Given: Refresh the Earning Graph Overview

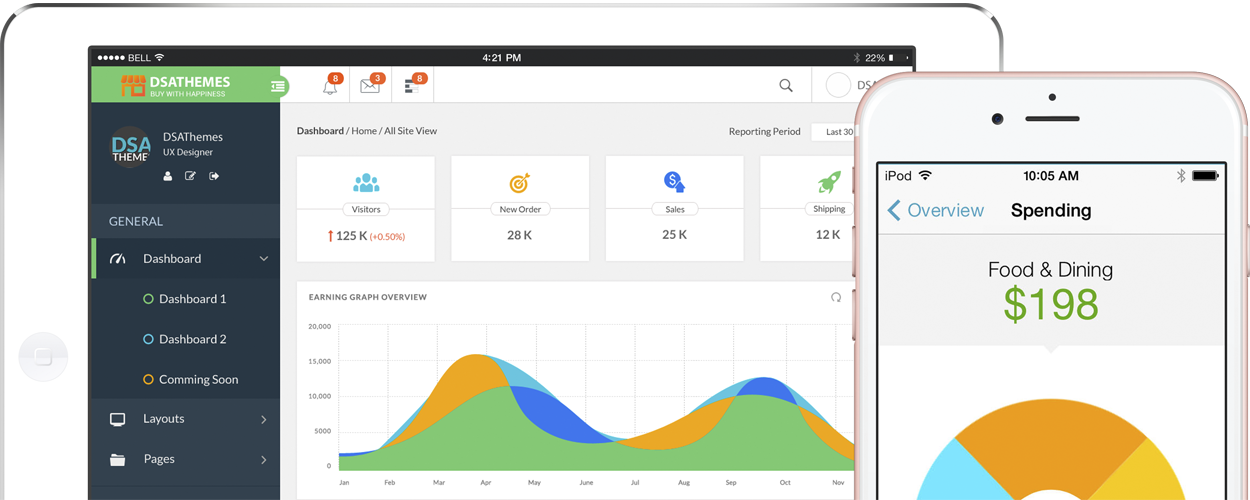Looking at the screenshot, I should point(836,297).
